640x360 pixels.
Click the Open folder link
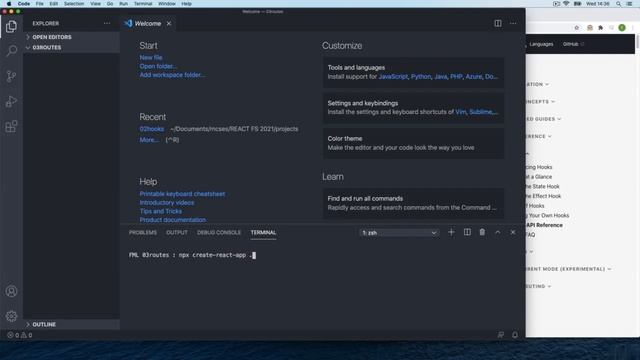[x=158, y=66]
